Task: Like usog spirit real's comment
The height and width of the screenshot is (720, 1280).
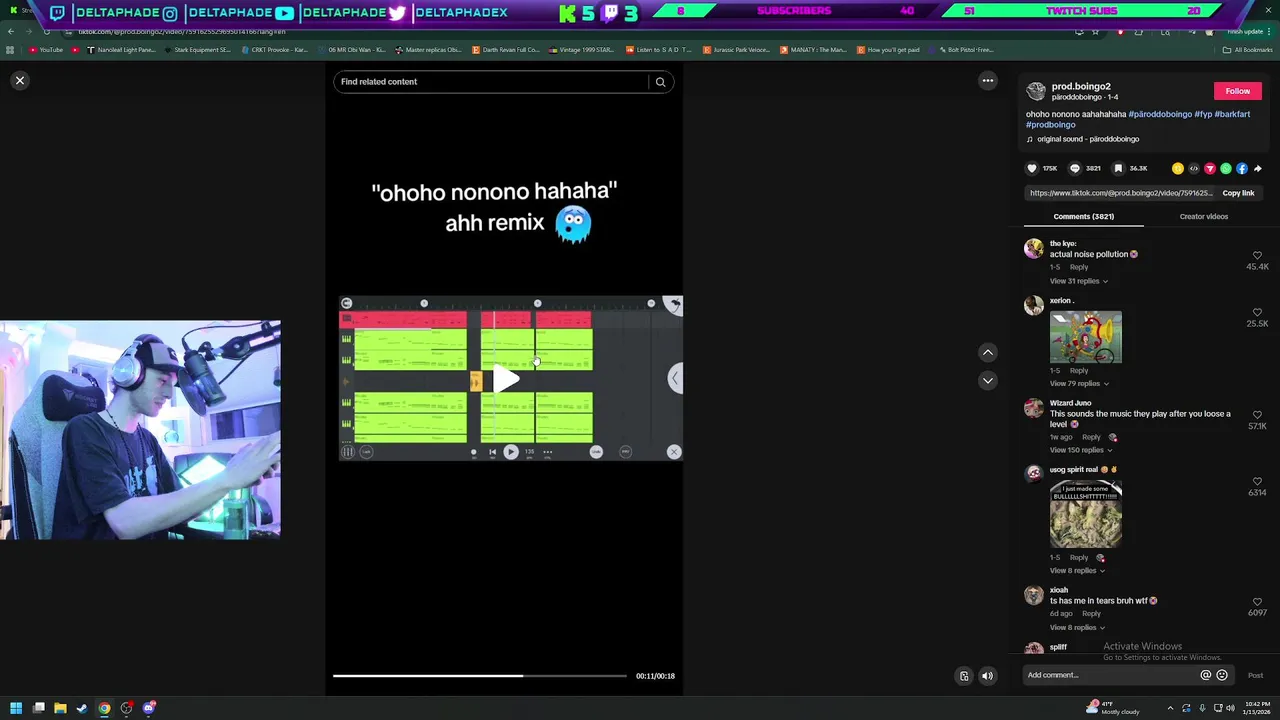Action: (1257, 482)
